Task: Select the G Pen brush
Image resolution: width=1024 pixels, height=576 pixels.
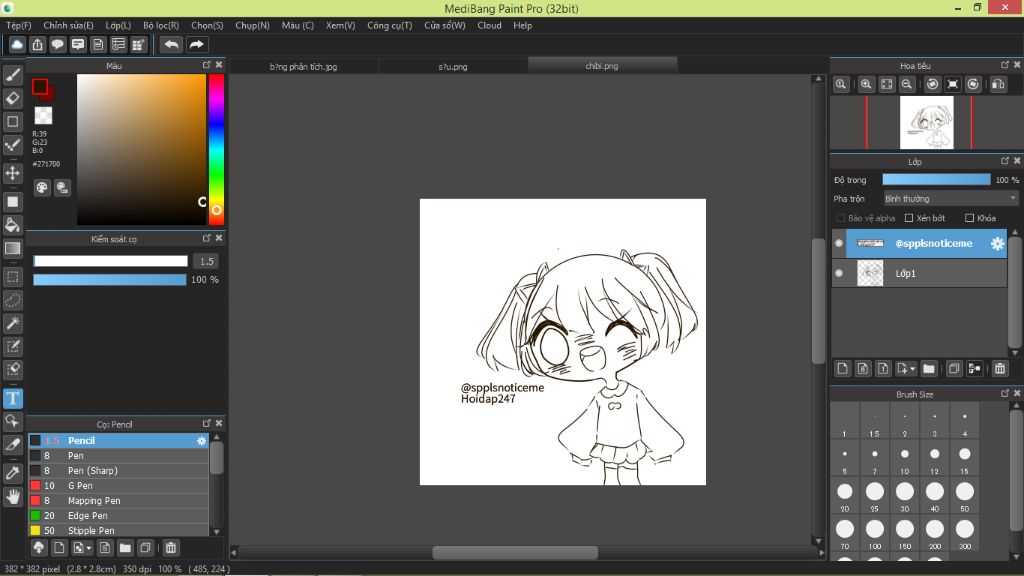Action: 118,486
